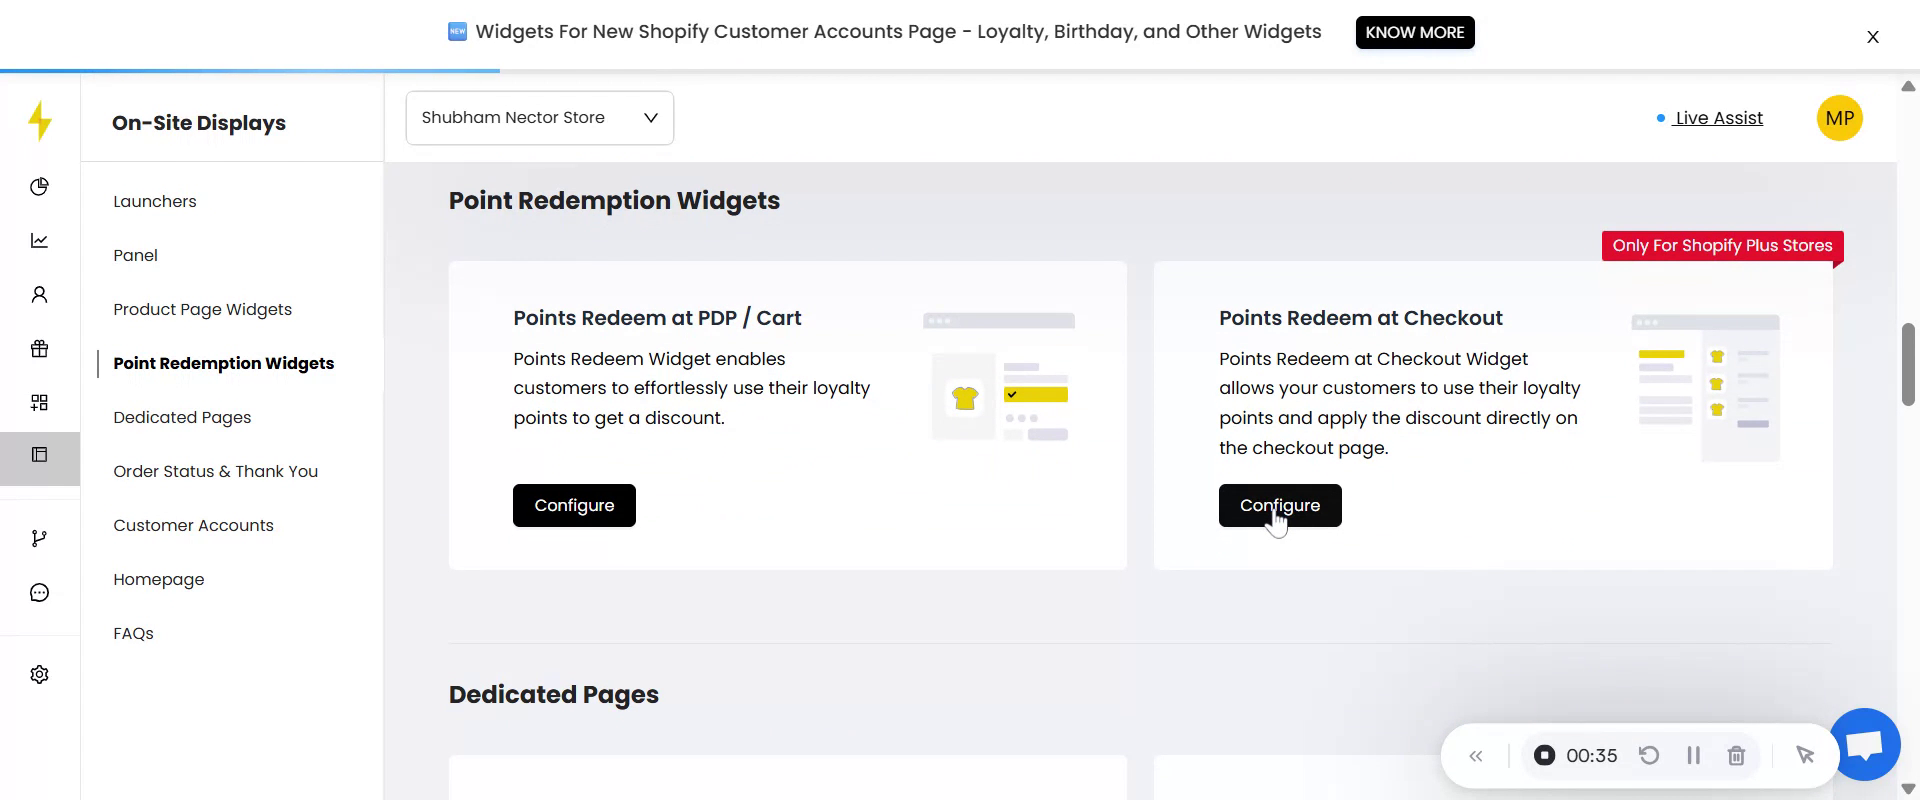The image size is (1920, 800).
Task: Click the Live Assist link
Action: pos(1718,118)
